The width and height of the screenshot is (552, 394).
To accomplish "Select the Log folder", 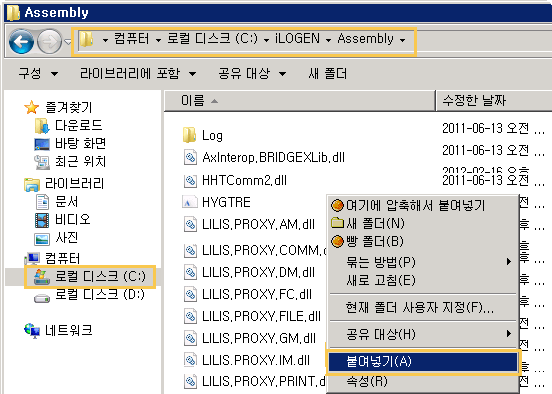I will click(x=203, y=135).
